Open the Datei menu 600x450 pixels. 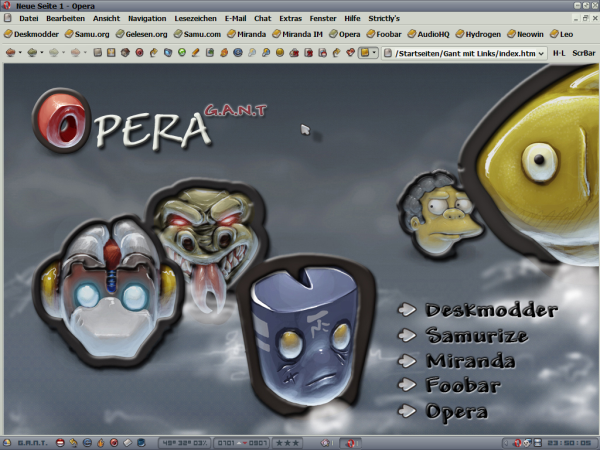[29, 18]
